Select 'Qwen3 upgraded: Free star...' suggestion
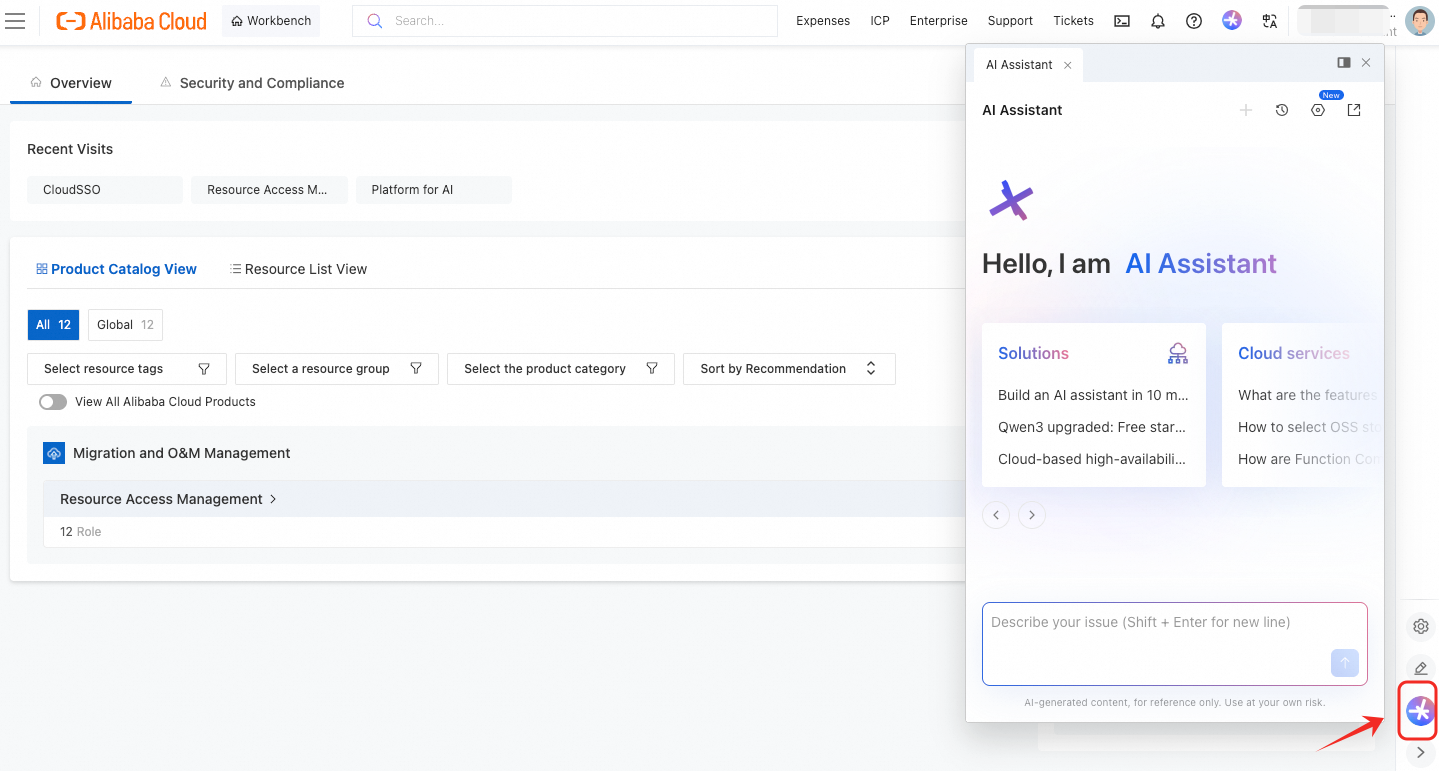 pos(1093,427)
